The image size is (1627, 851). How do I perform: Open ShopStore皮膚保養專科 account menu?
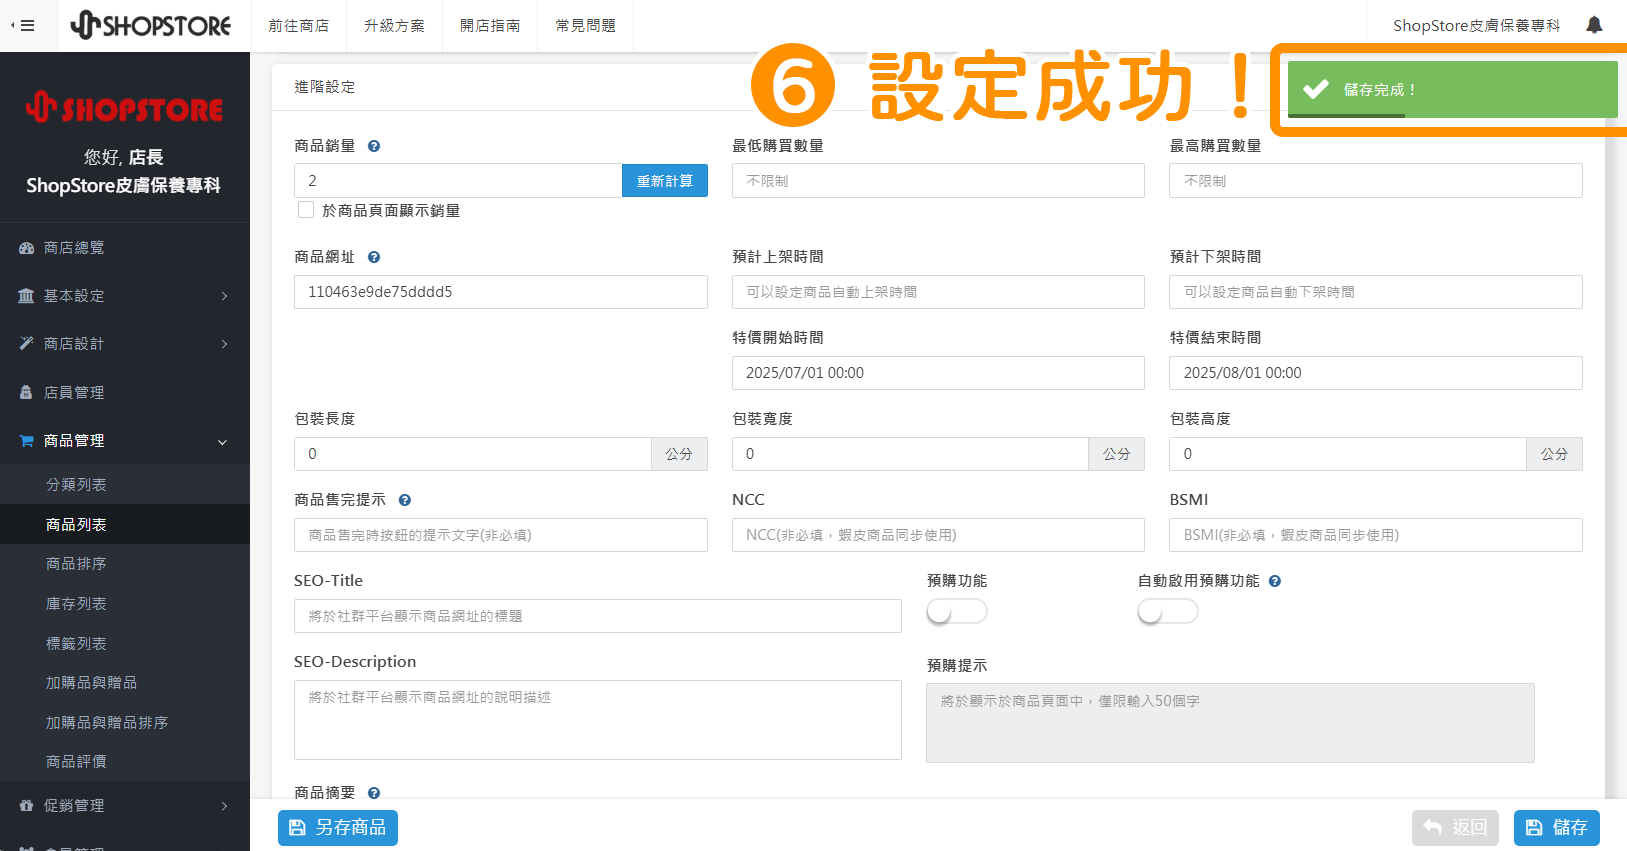click(1476, 26)
